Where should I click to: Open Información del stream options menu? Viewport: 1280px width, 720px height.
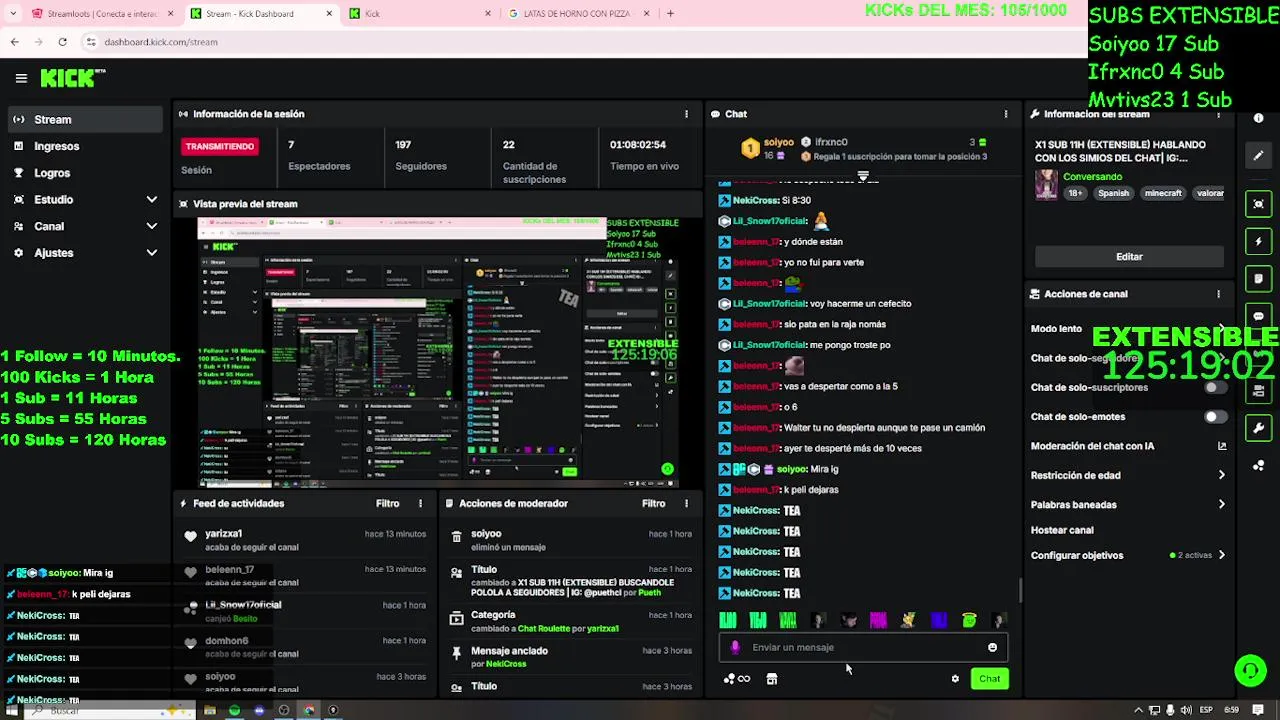coord(1218,114)
